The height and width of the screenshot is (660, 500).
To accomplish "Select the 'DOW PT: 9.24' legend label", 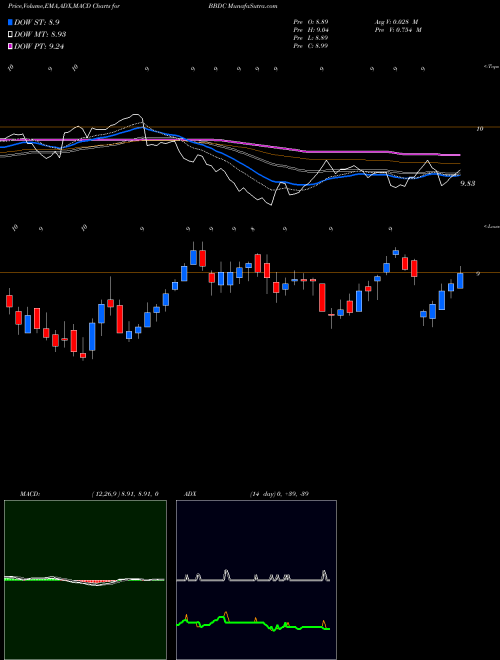I will click(x=39, y=46).
